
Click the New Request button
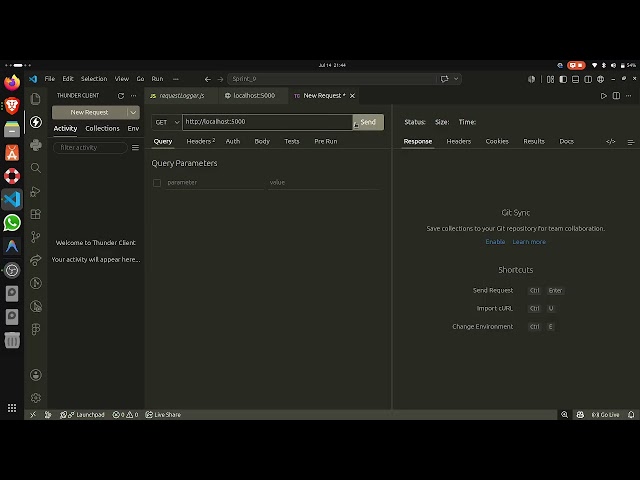(89, 112)
